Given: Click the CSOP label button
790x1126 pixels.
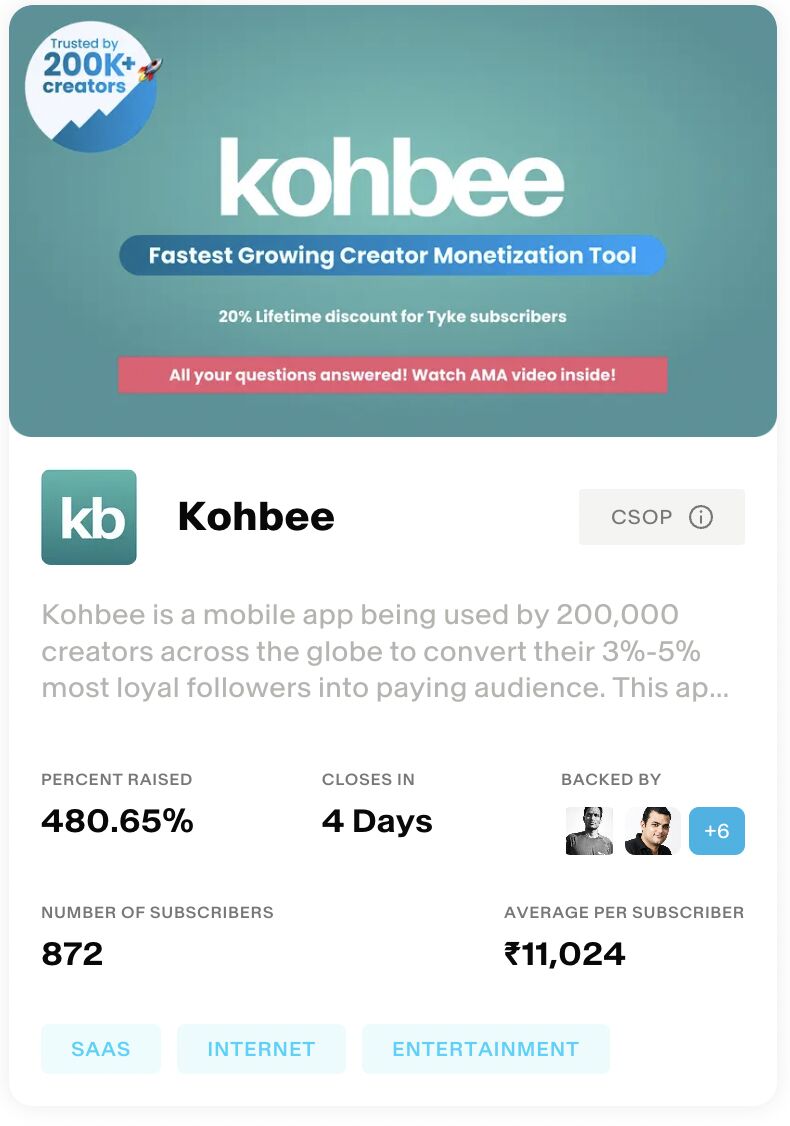Looking at the screenshot, I should [661, 517].
